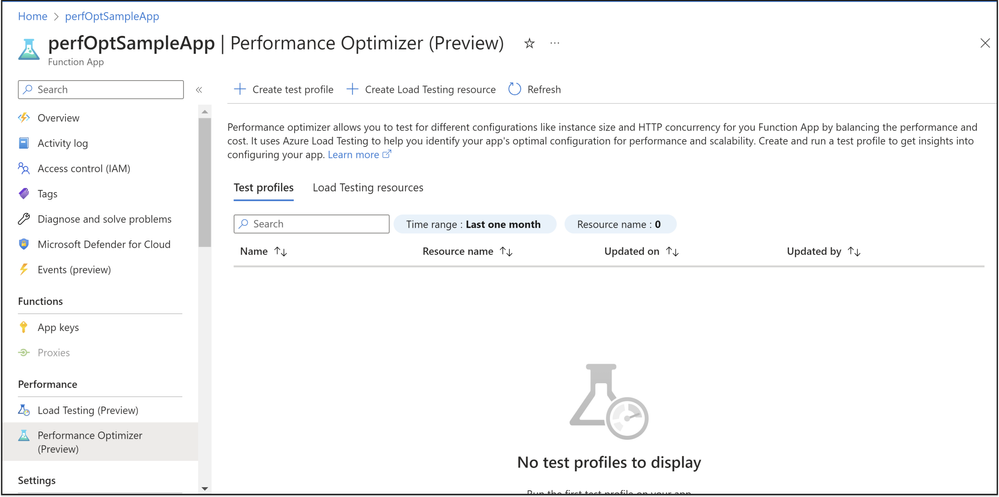Click the plus icon for Create test profile
999x497 pixels.
tap(240, 89)
